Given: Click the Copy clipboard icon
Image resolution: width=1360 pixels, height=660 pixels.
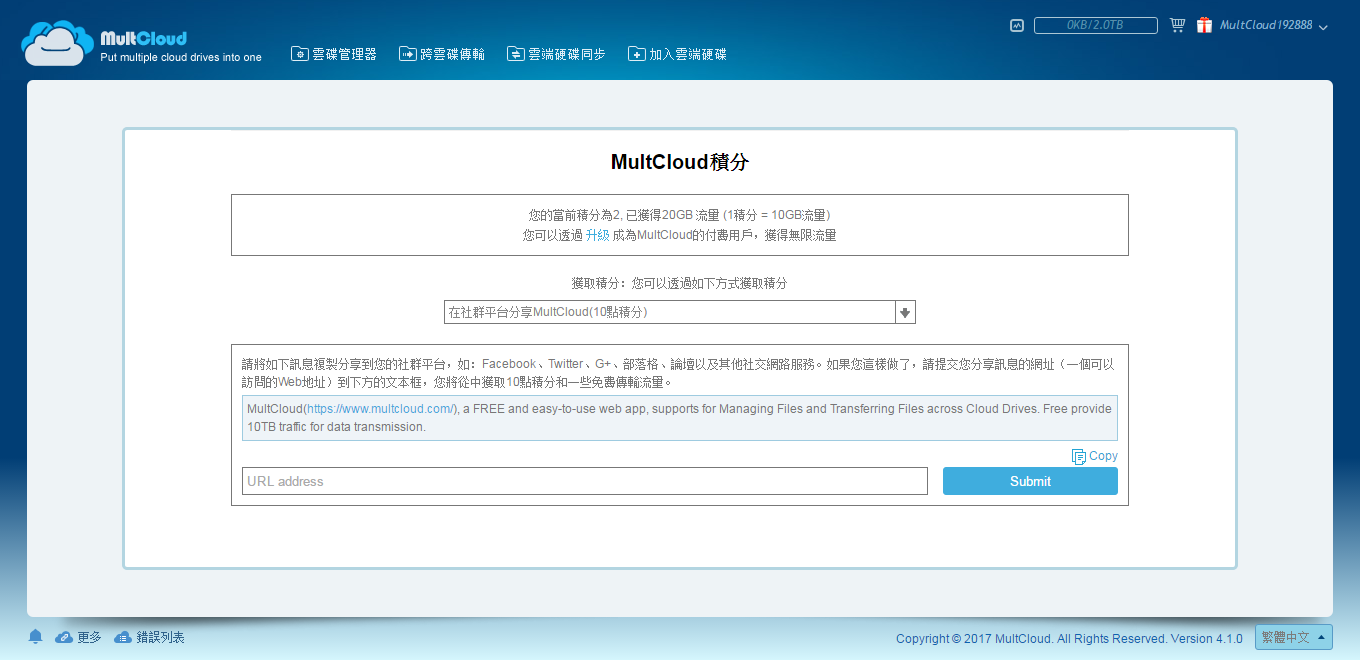Looking at the screenshot, I should [x=1078, y=456].
